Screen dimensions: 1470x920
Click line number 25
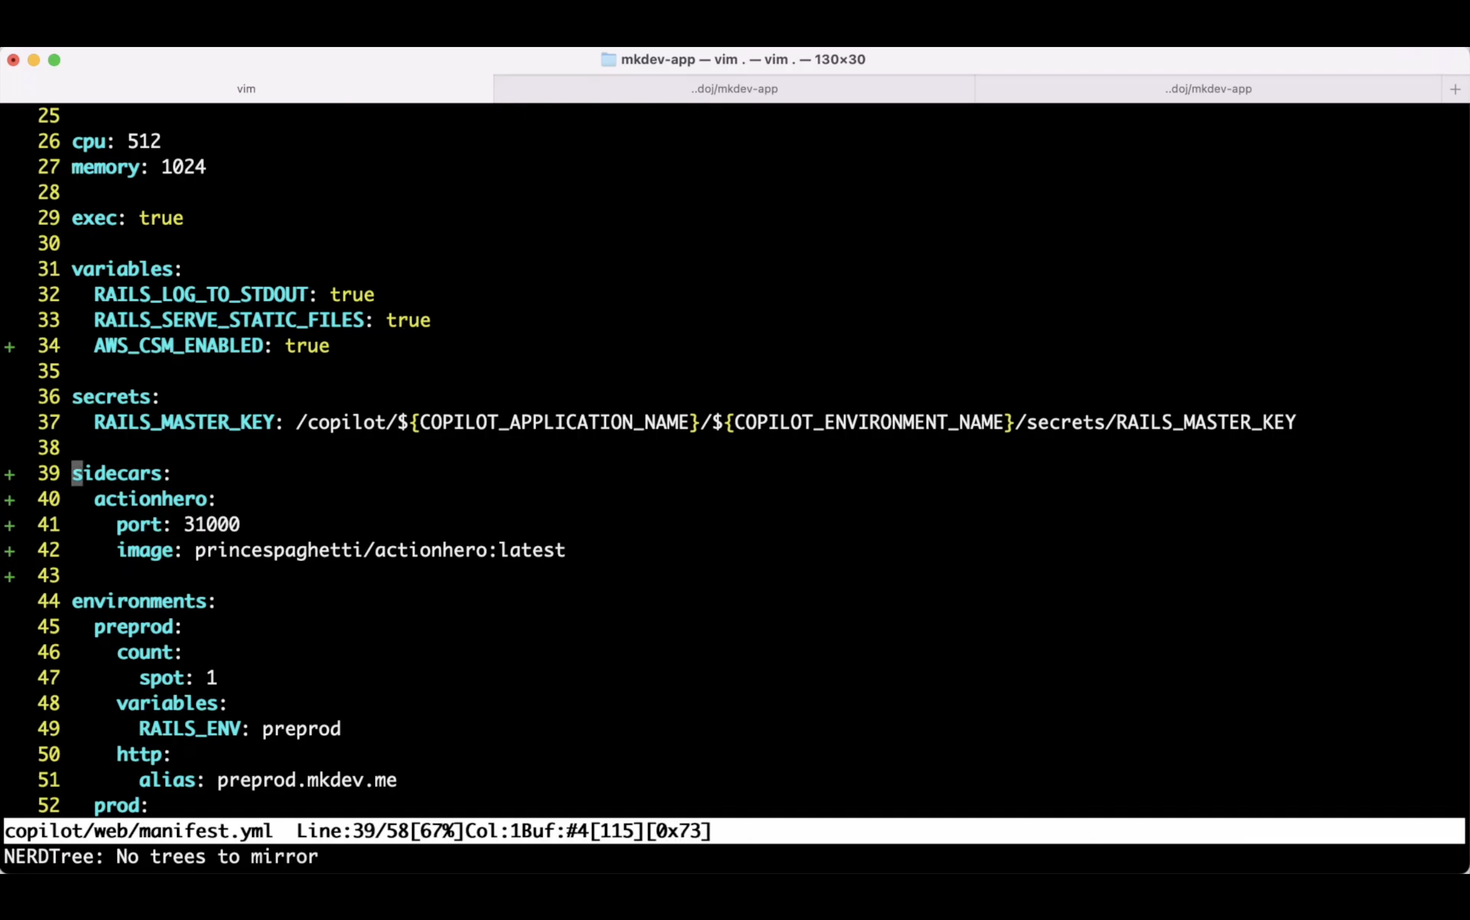(49, 116)
